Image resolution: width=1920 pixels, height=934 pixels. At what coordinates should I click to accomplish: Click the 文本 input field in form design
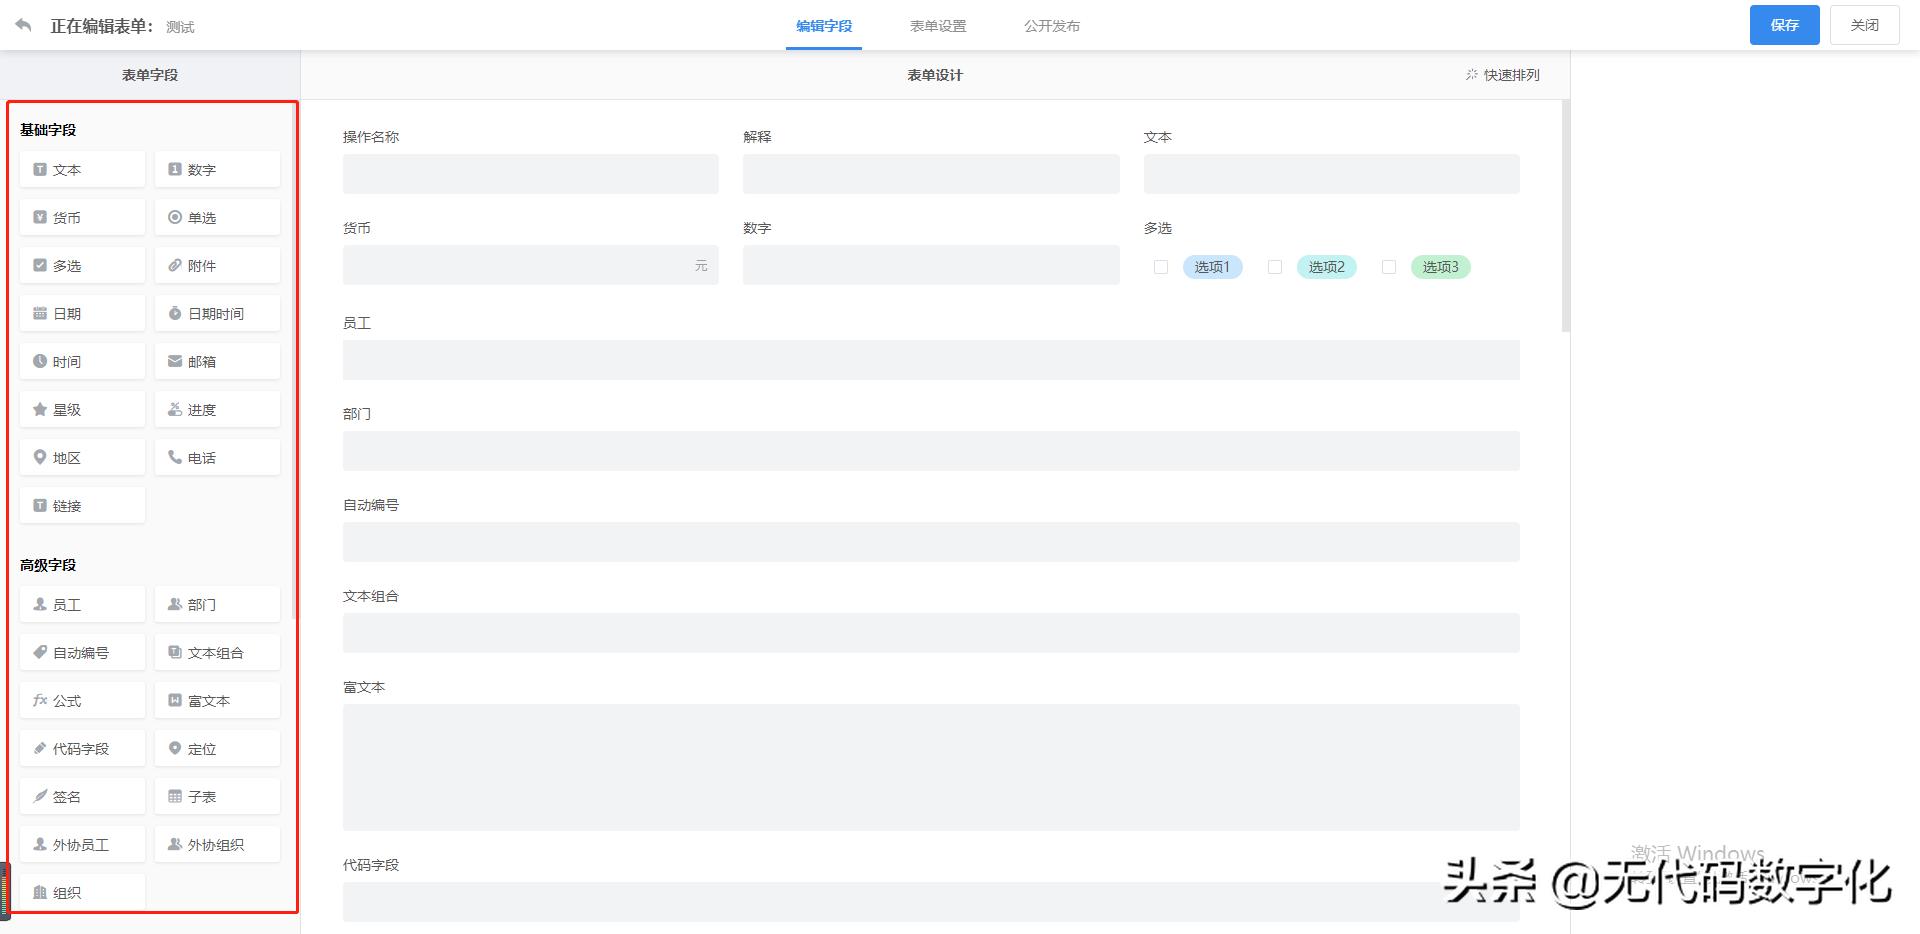1332,174
